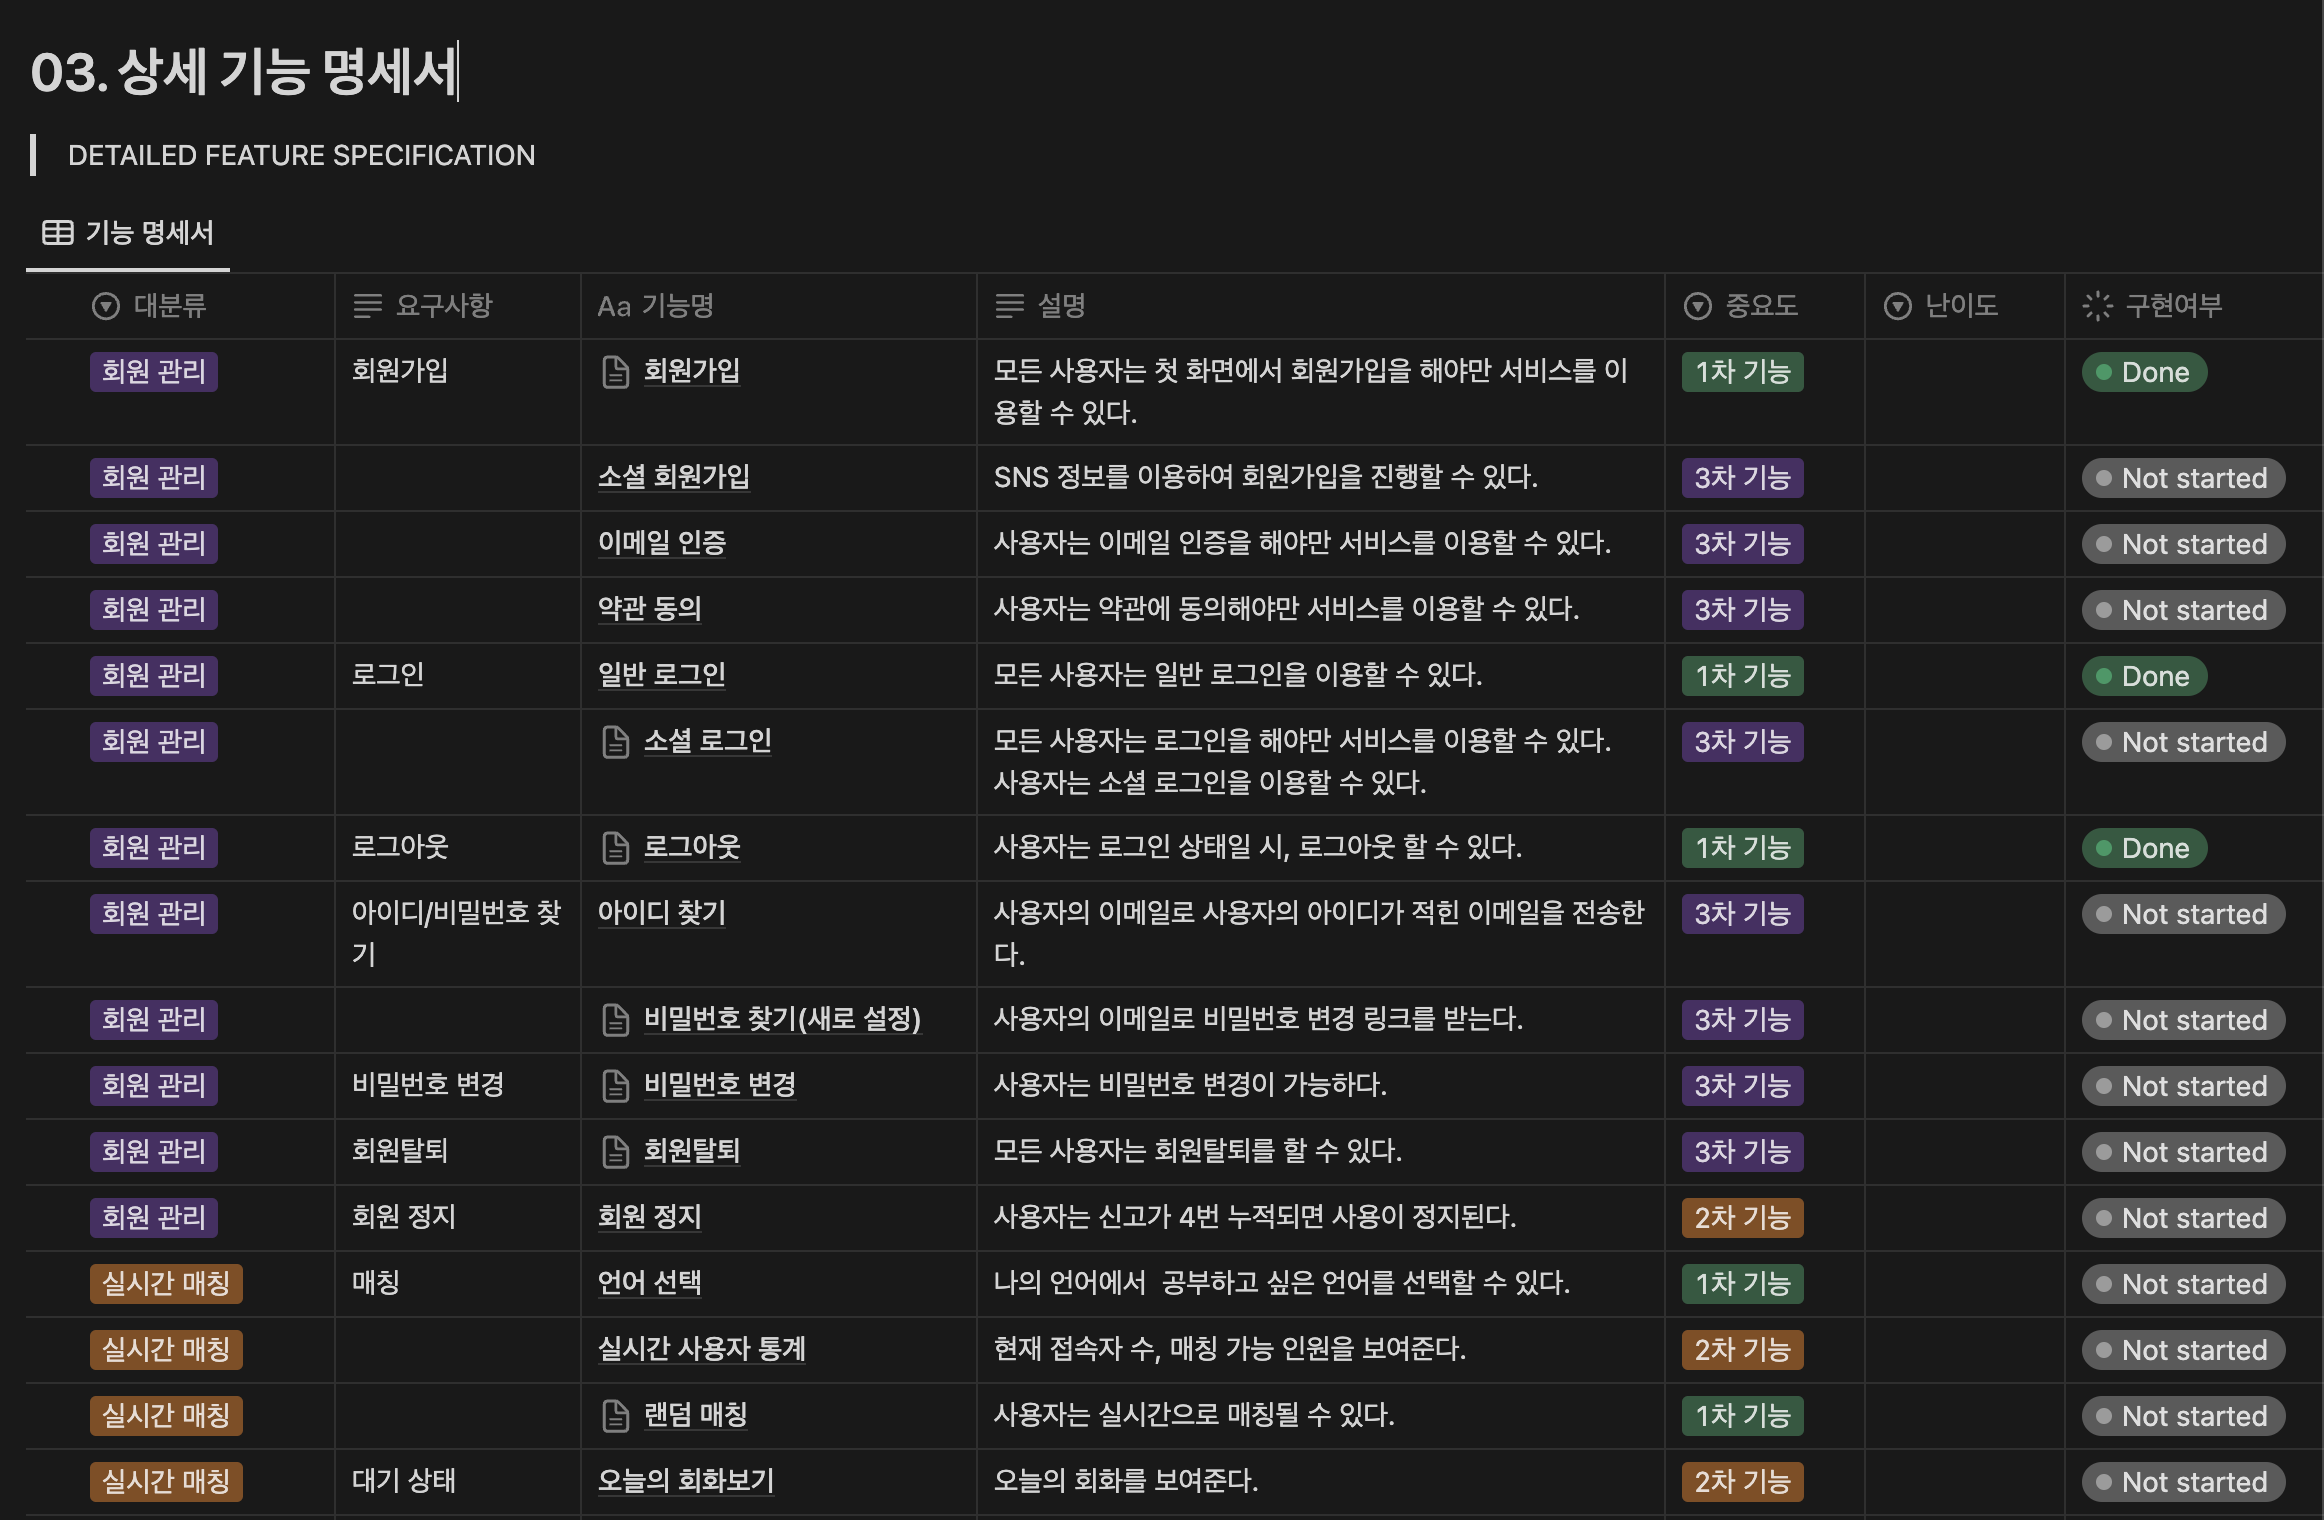Click the page icon next to 랜덤 매칭
This screenshot has width=2324, height=1520.
click(615, 1416)
